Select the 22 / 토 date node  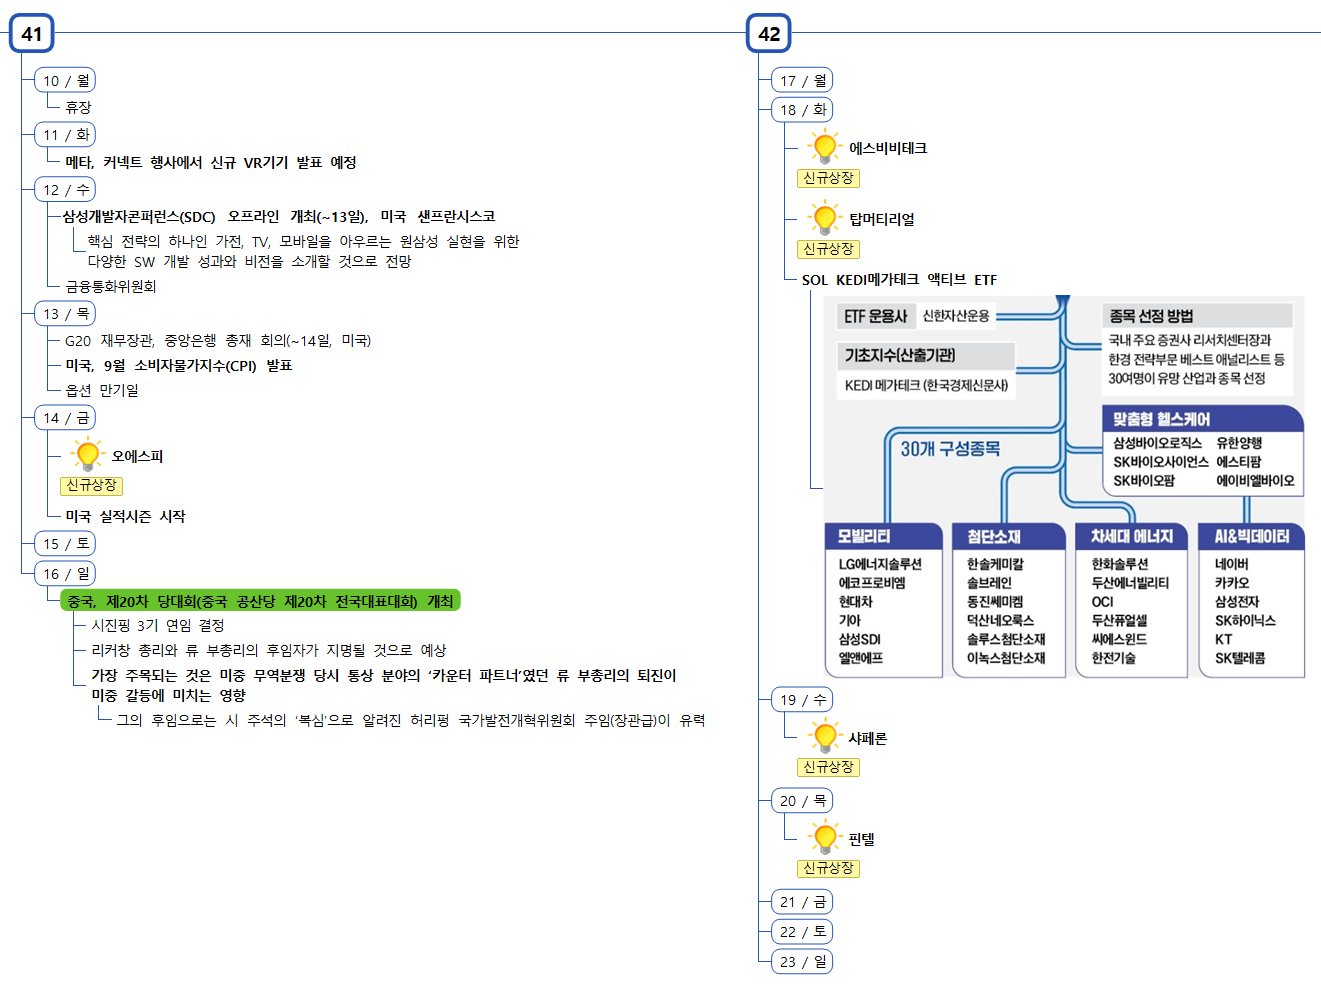point(802,931)
